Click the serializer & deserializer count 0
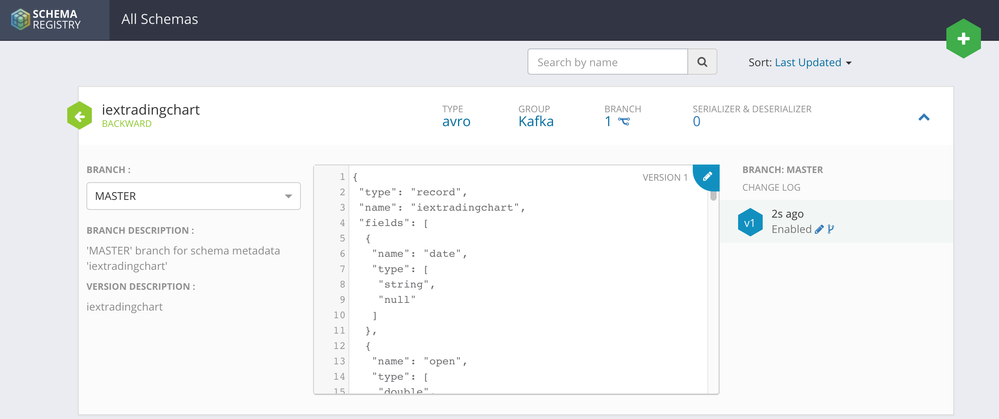This screenshot has height=419, width=999. point(697,122)
